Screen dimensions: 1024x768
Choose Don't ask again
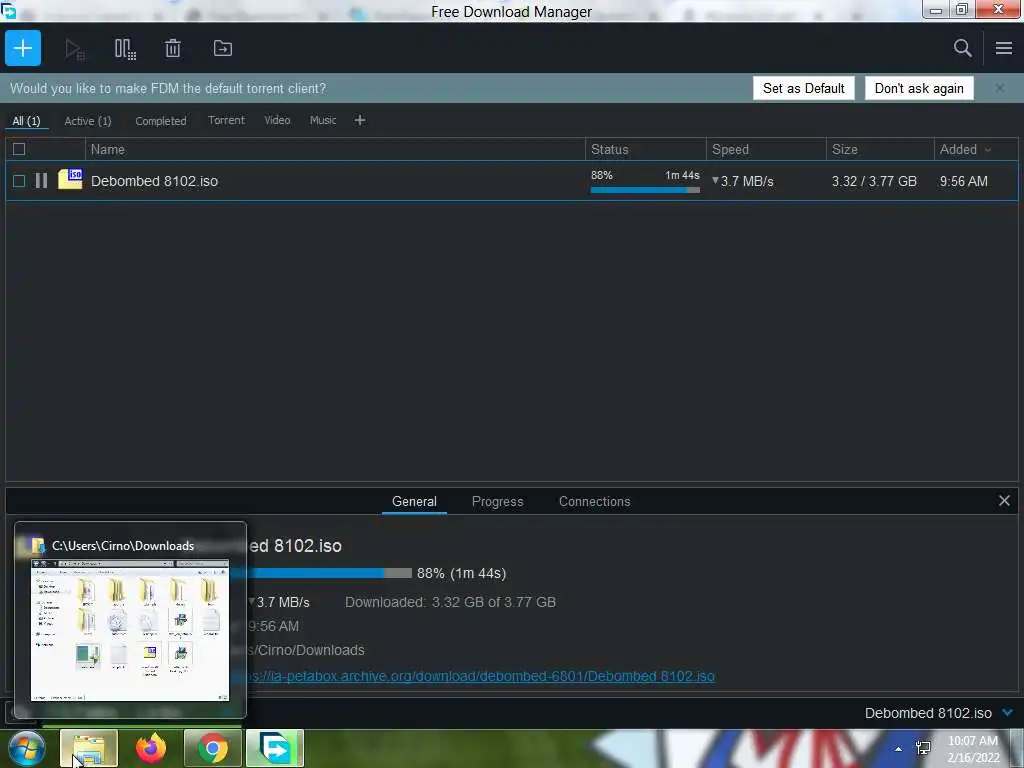tap(919, 88)
